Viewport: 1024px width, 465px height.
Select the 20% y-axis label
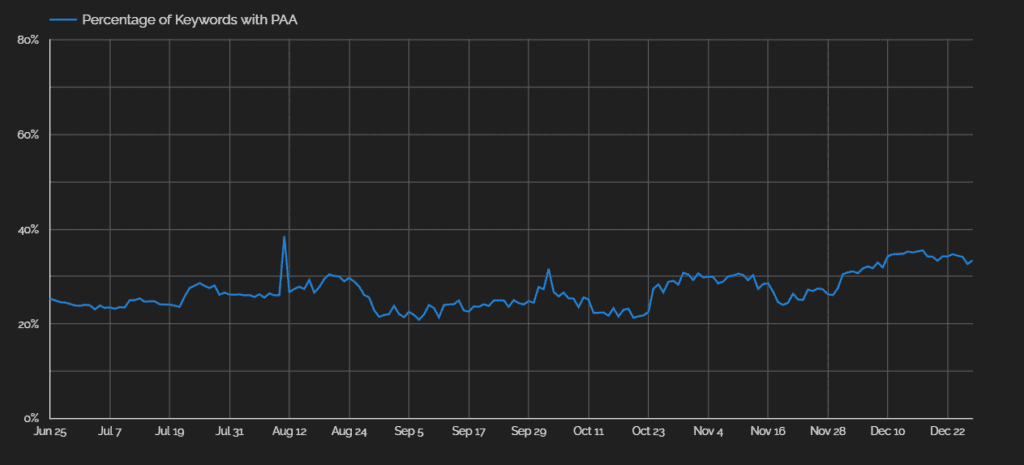tap(29, 324)
